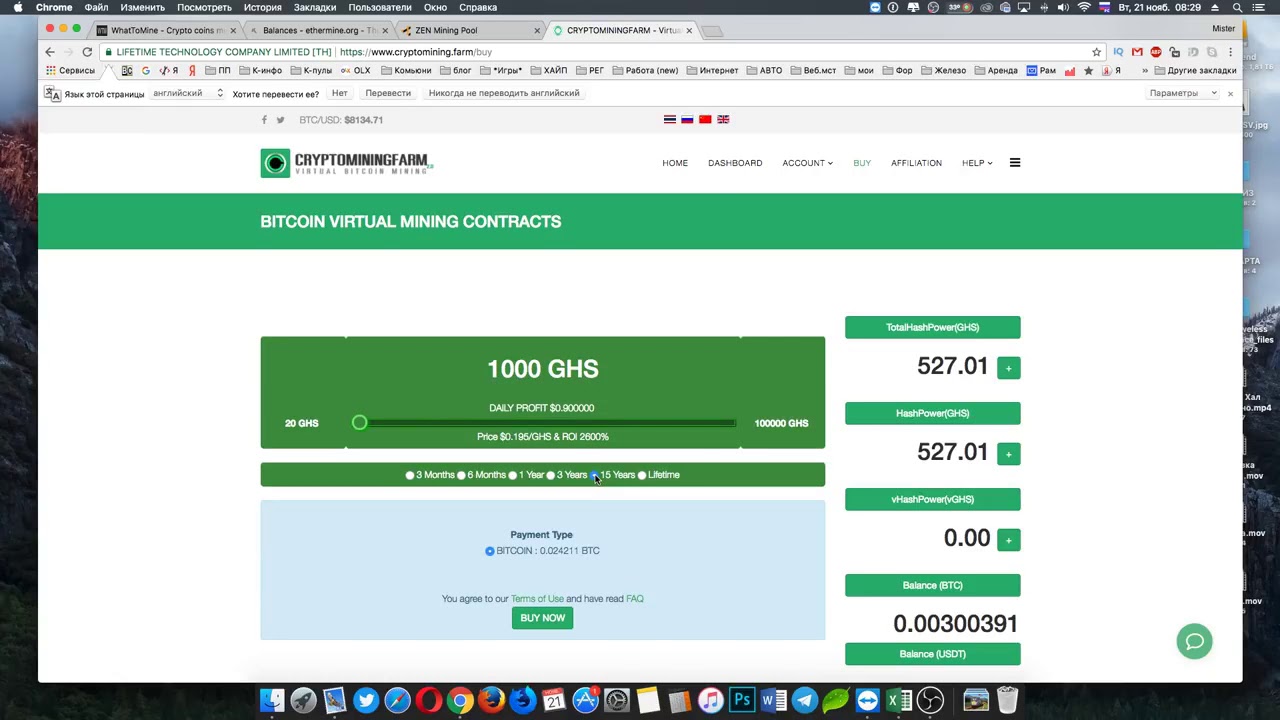The image size is (1280, 720).
Task: Click the hashpower slider handle
Action: point(360,423)
